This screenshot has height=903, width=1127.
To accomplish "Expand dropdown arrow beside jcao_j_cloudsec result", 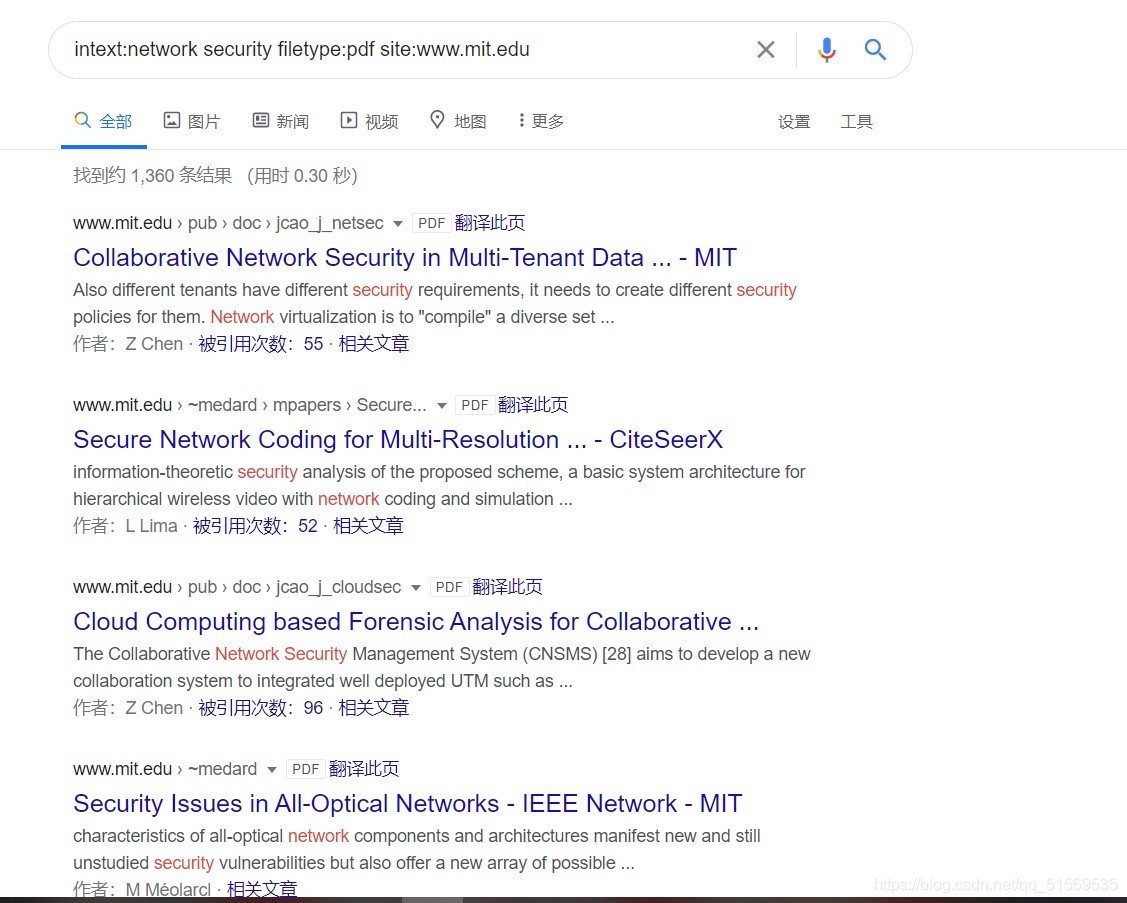I will point(415,587).
